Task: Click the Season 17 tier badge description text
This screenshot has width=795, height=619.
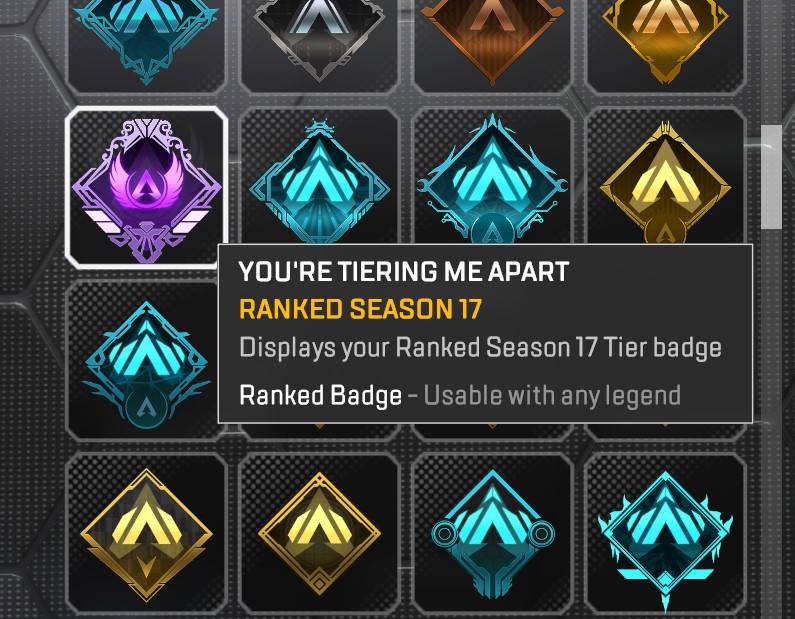Action: (x=480, y=348)
